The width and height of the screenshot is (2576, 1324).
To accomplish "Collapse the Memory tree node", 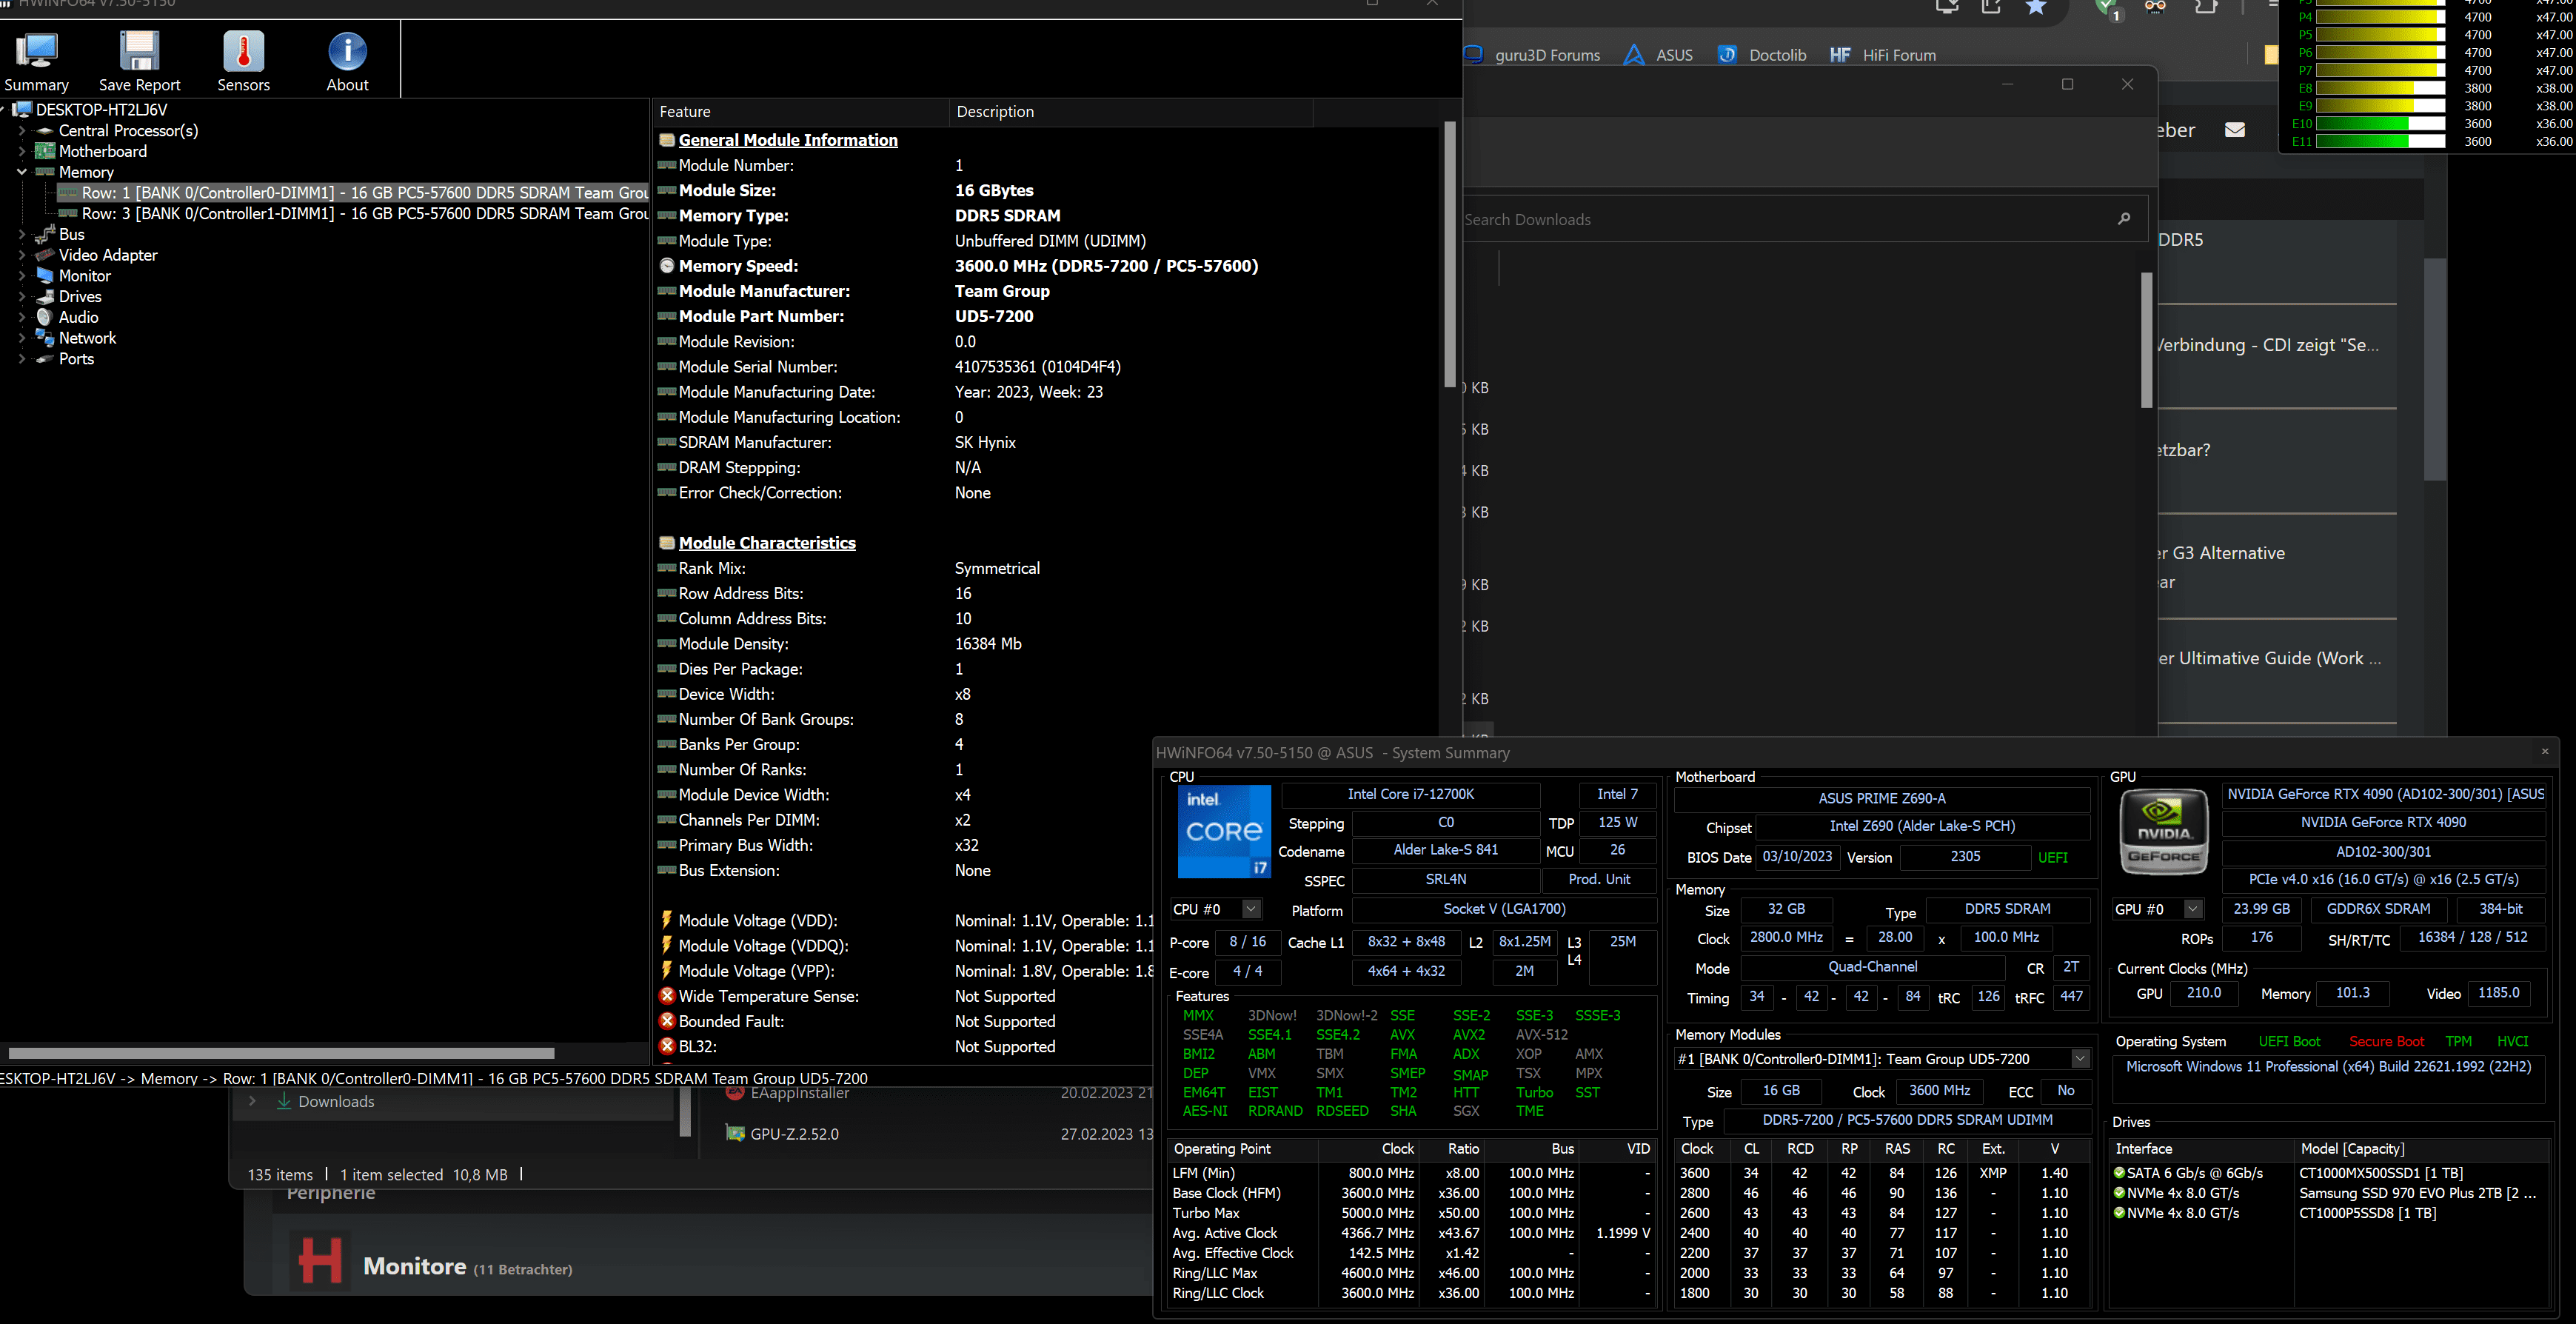I will [22, 172].
